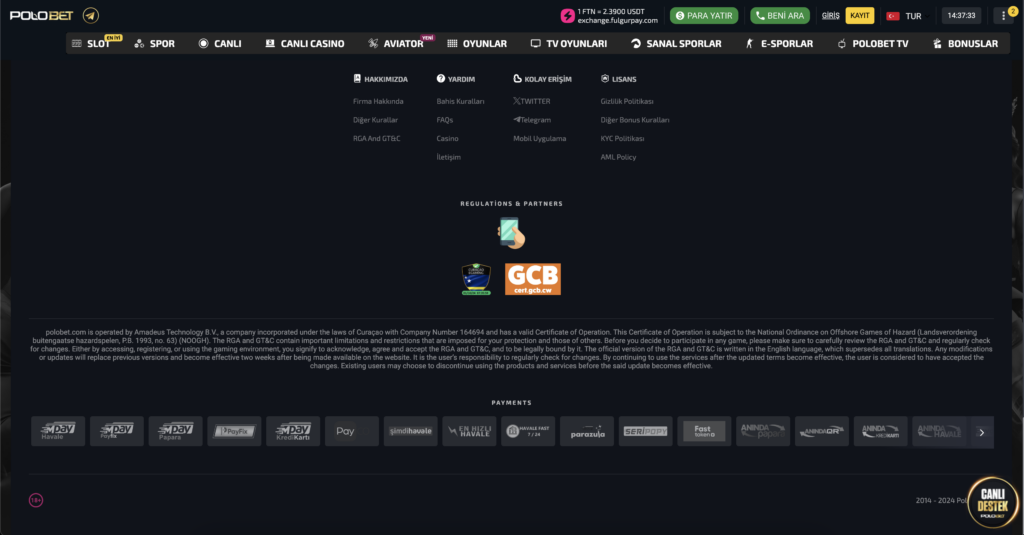The image size is (1024, 535).
Task: Click the Para Yatır deposit button
Action: click(x=704, y=16)
